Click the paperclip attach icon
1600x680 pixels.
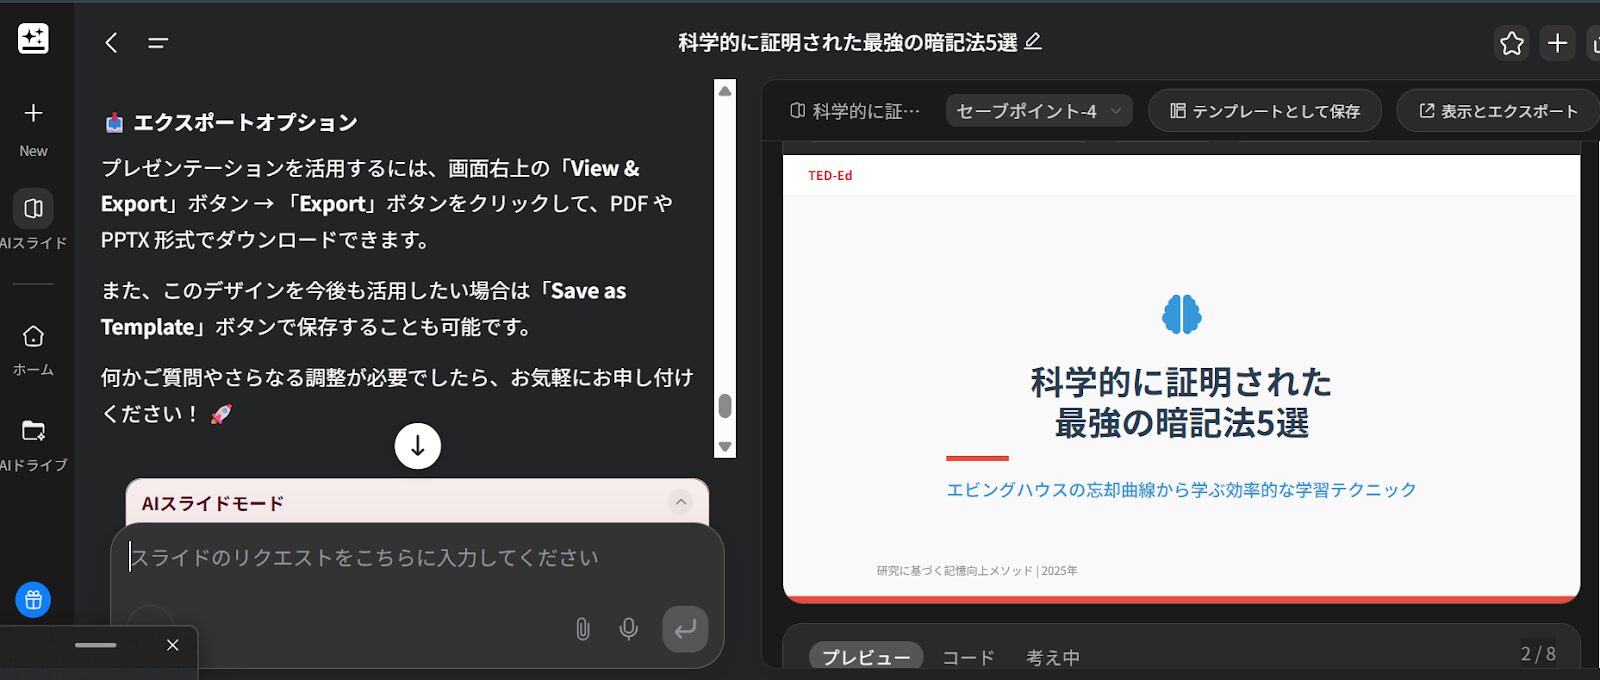[583, 629]
